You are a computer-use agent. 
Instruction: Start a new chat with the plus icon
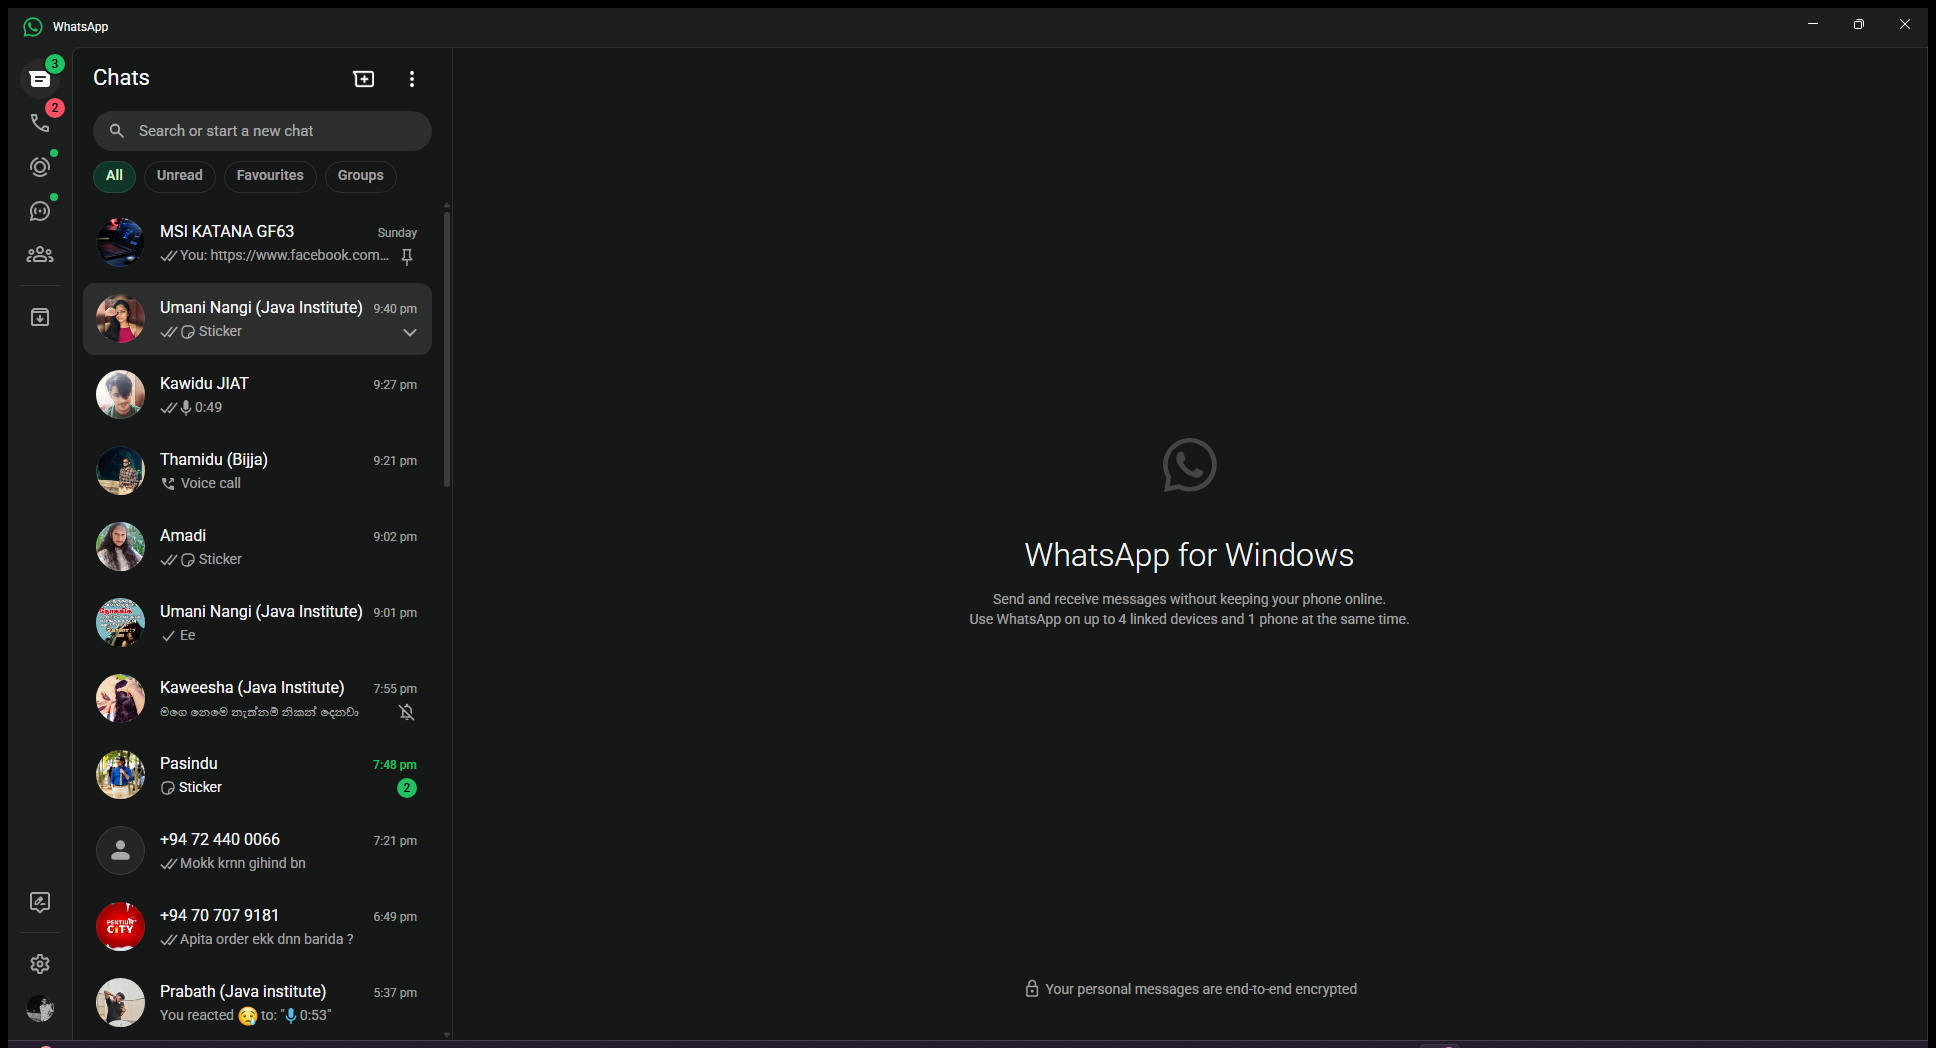coord(364,79)
